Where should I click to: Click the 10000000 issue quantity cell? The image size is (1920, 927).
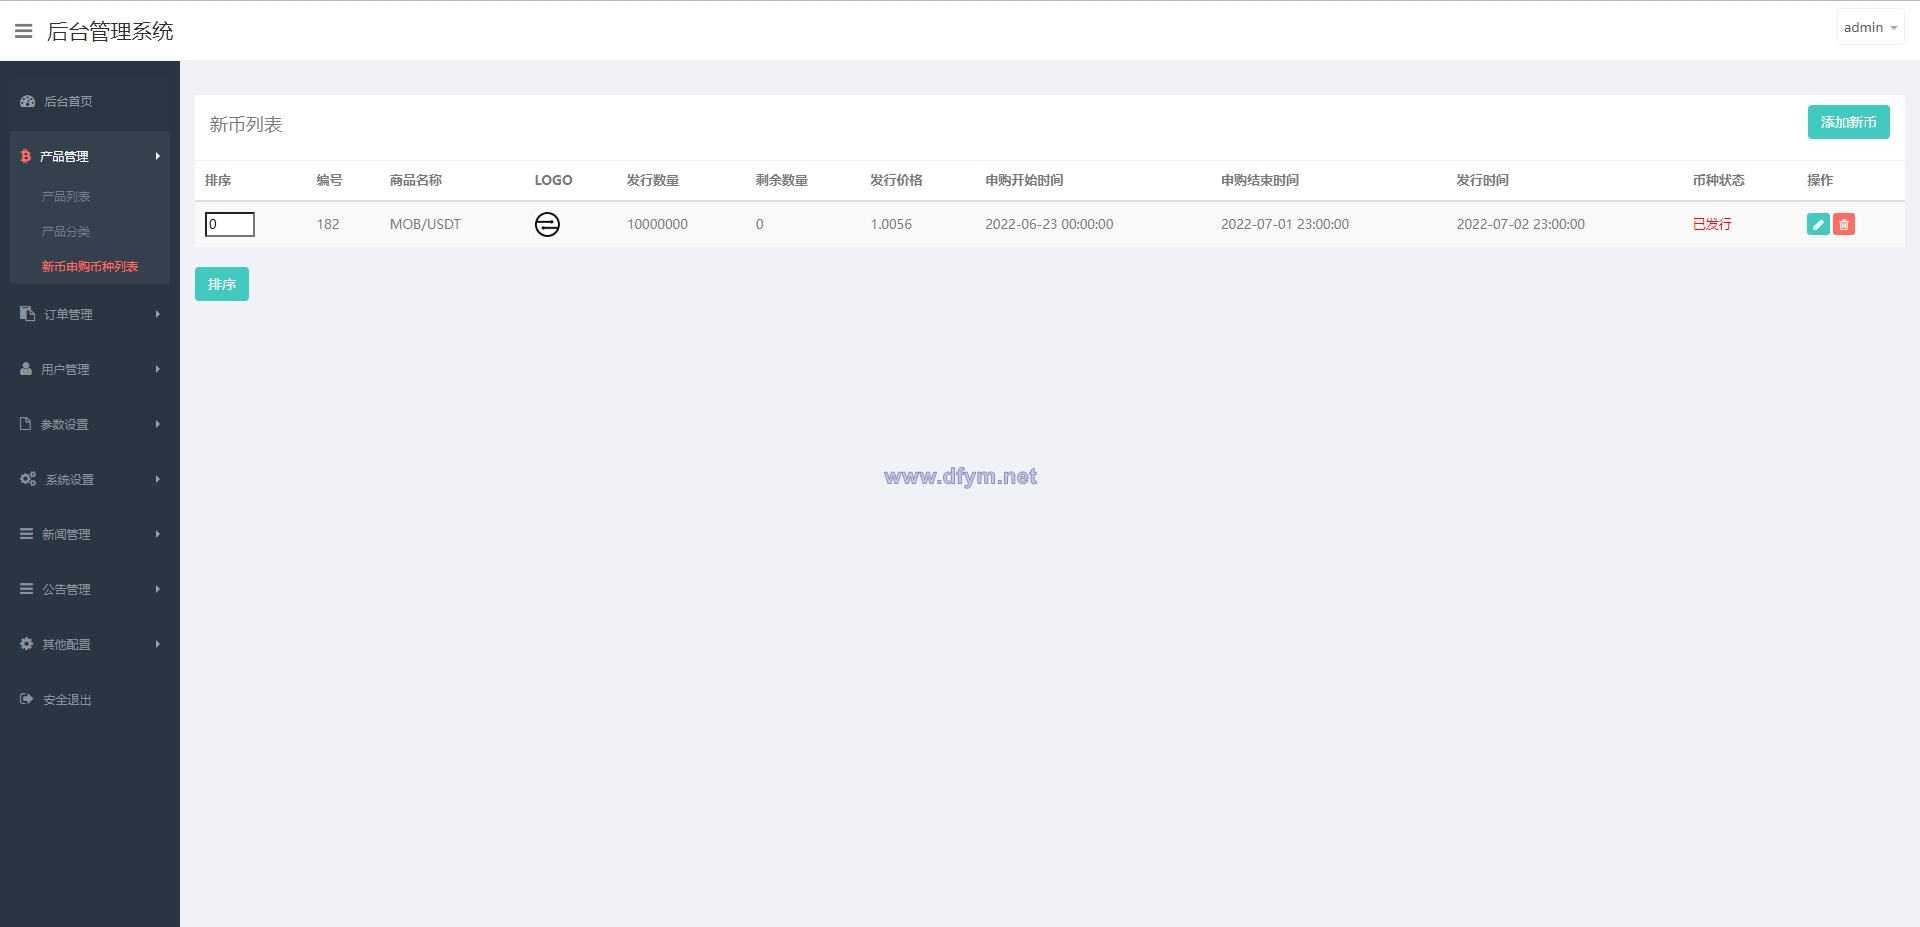coord(657,224)
